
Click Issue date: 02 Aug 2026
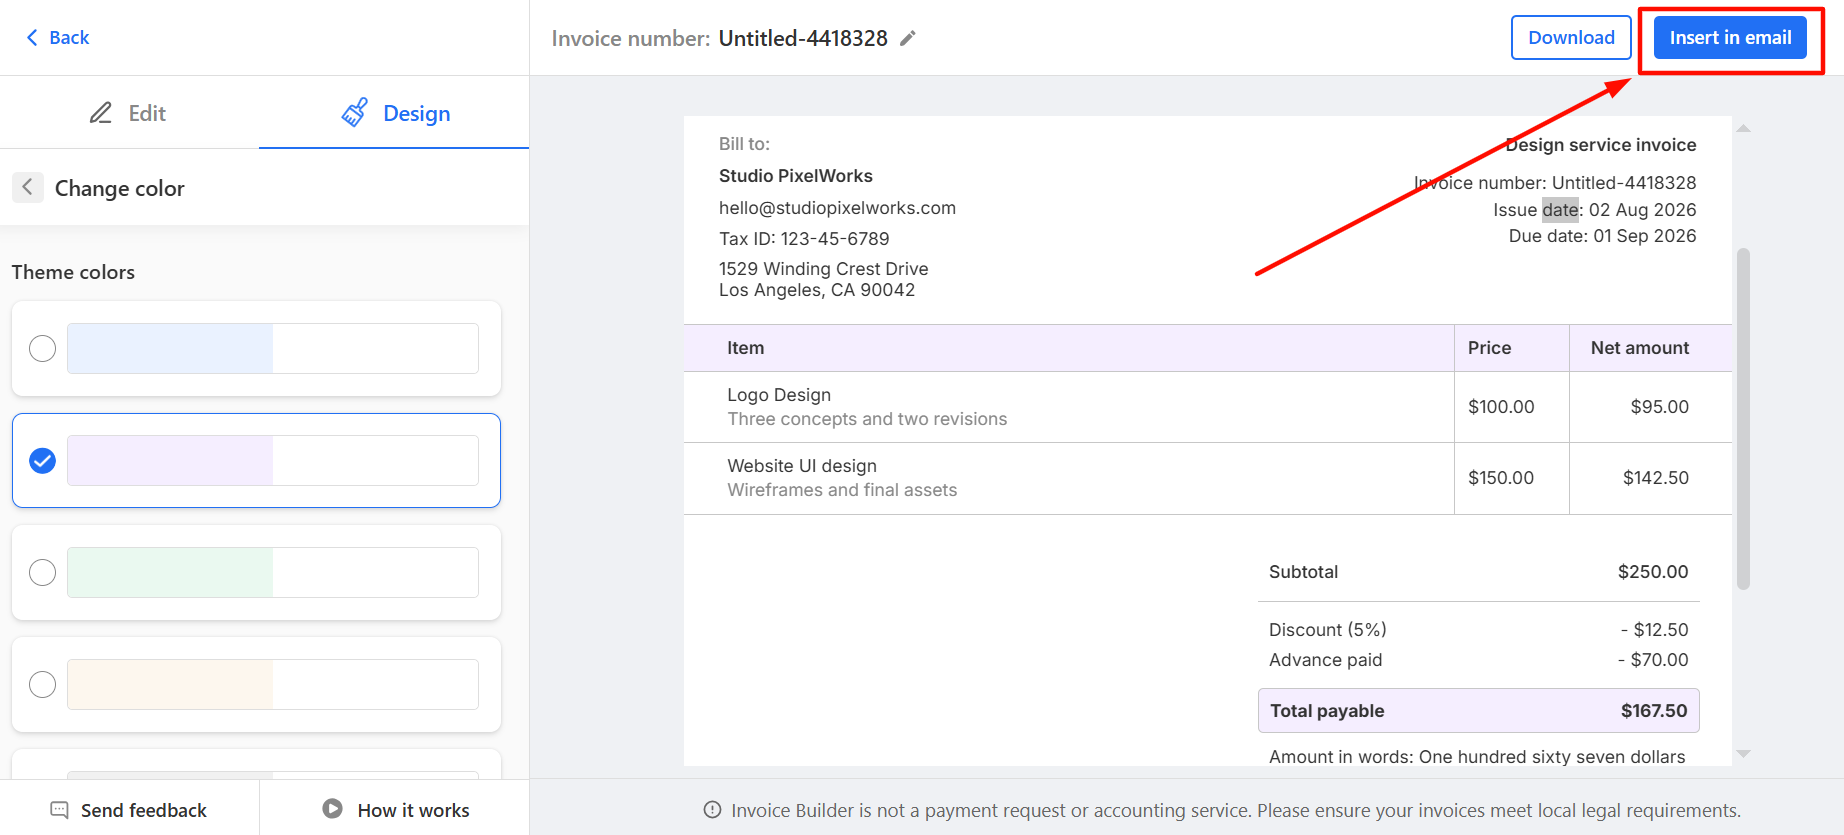pyautogui.click(x=1595, y=210)
